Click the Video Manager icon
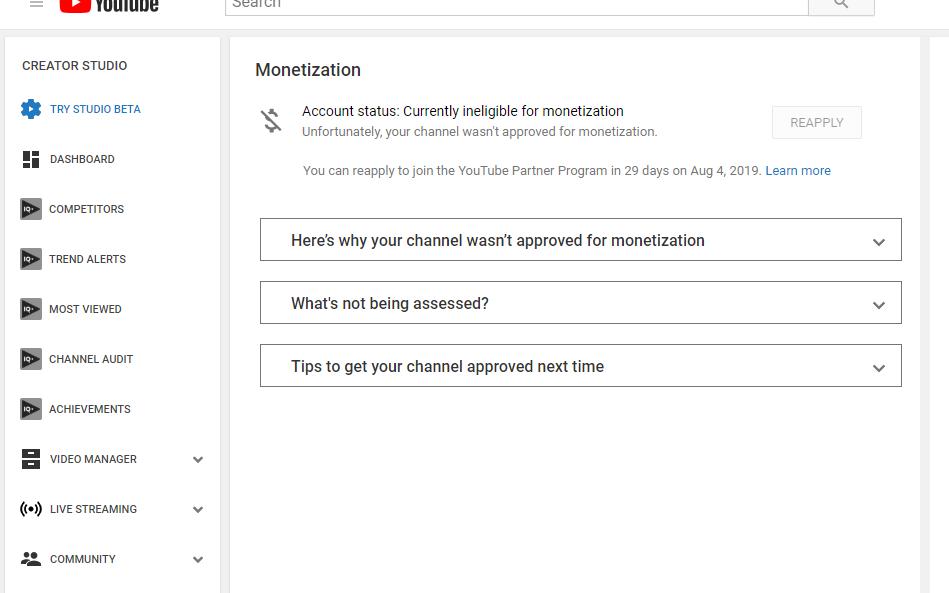Image resolution: width=949 pixels, height=593 pixels. (31, 459)
